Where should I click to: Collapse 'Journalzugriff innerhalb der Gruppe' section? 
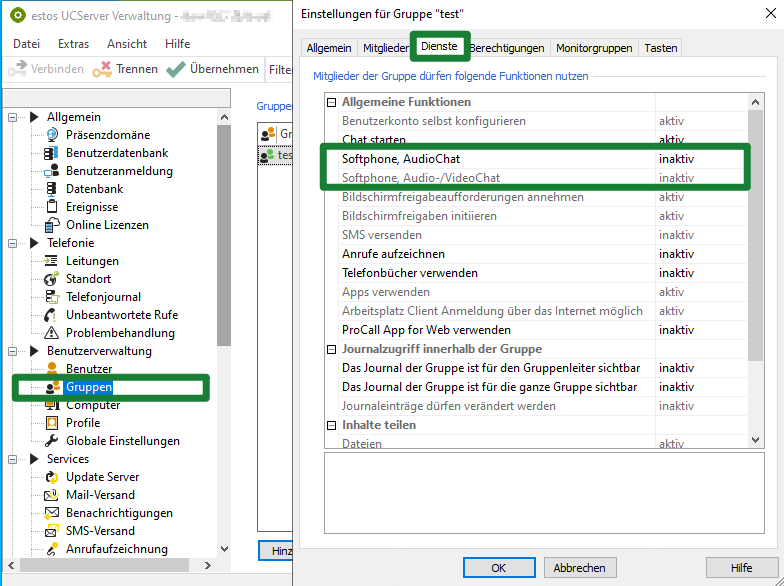(x=332, y=349)
